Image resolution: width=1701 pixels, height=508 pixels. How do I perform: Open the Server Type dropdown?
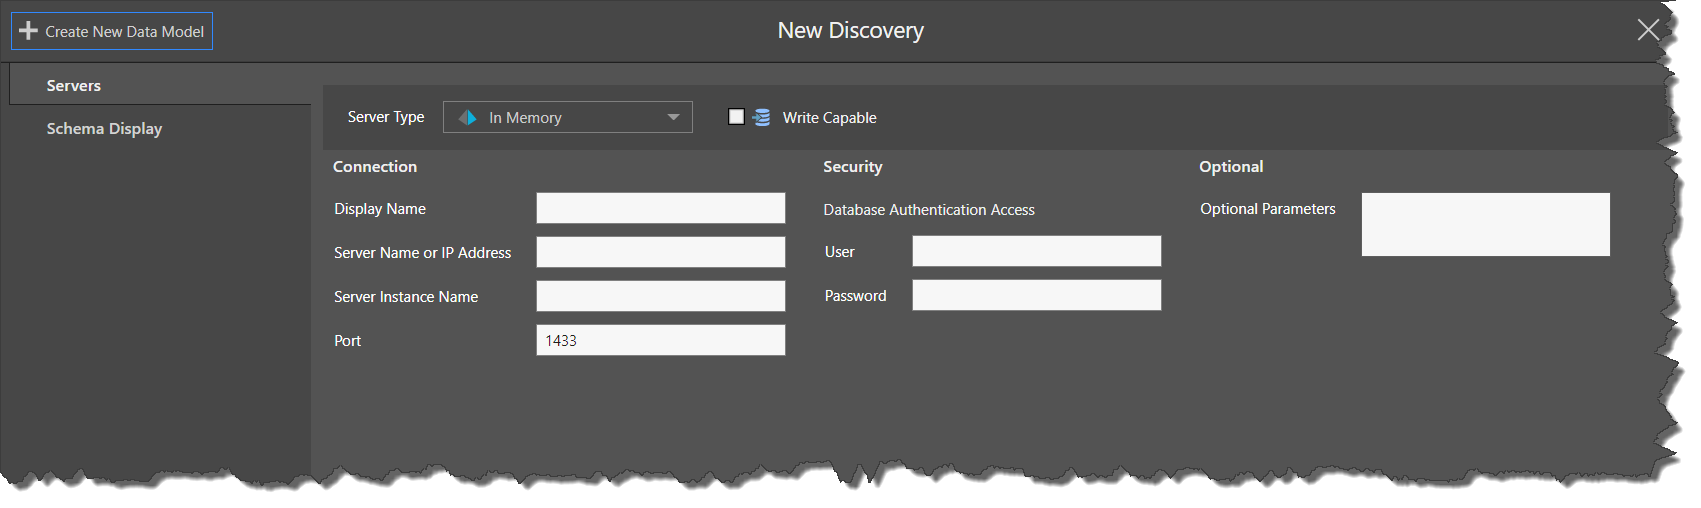tap(568, 117)
